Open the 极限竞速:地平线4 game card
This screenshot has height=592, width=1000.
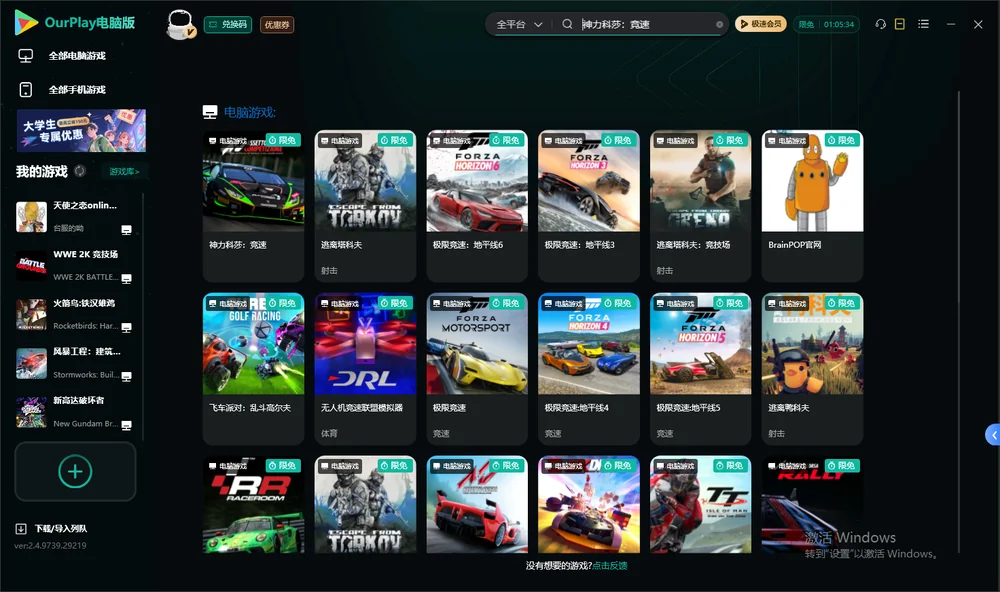click(589, 369)
